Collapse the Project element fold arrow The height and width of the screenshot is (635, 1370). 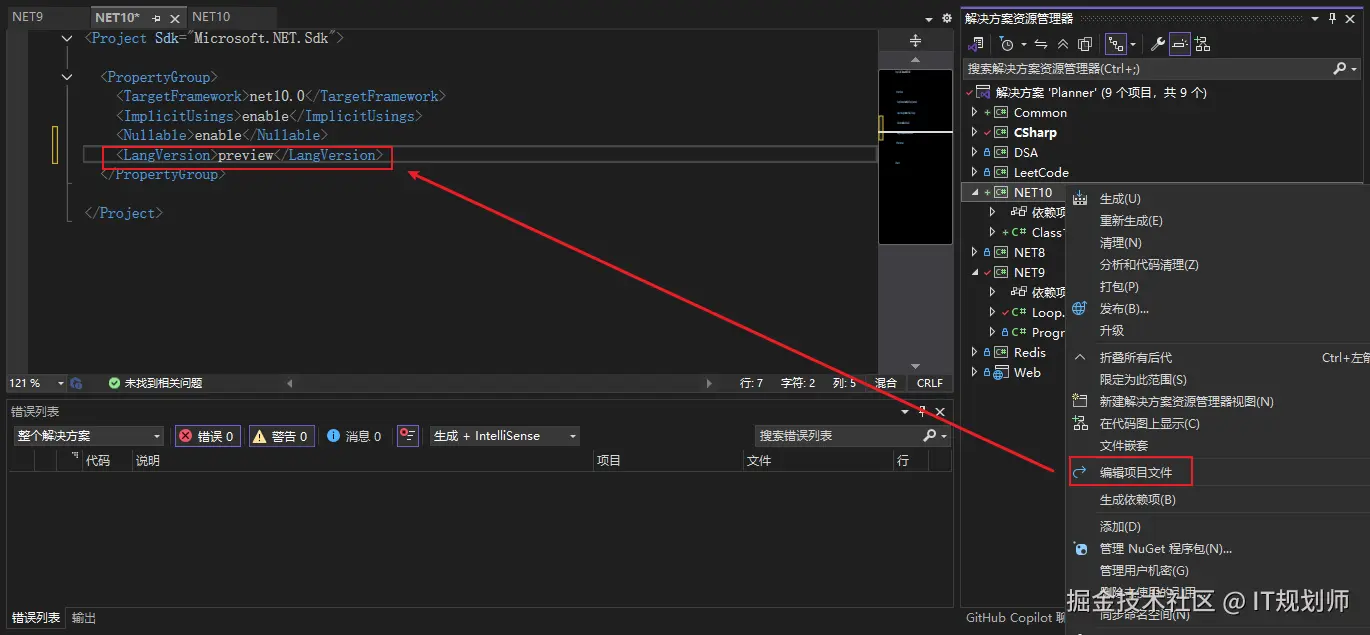67,38
